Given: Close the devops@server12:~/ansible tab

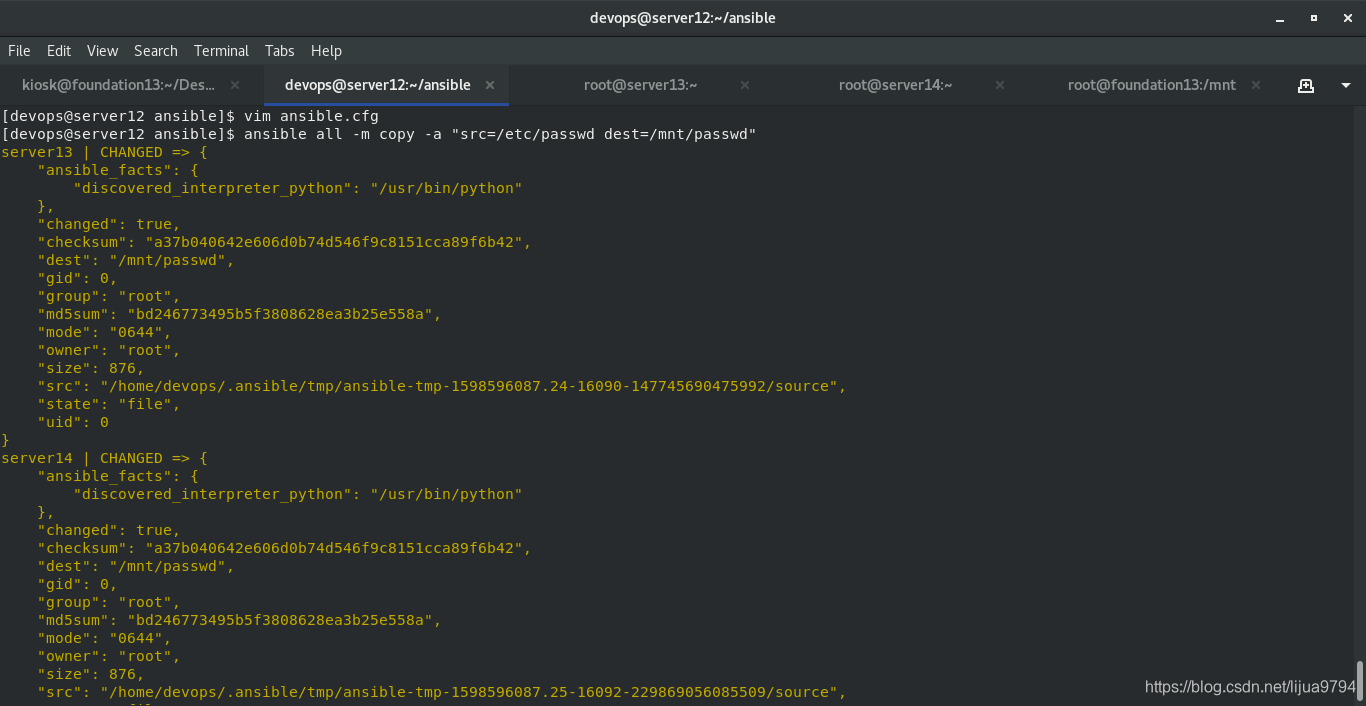Looking at the screenshot, I should 490,85.
